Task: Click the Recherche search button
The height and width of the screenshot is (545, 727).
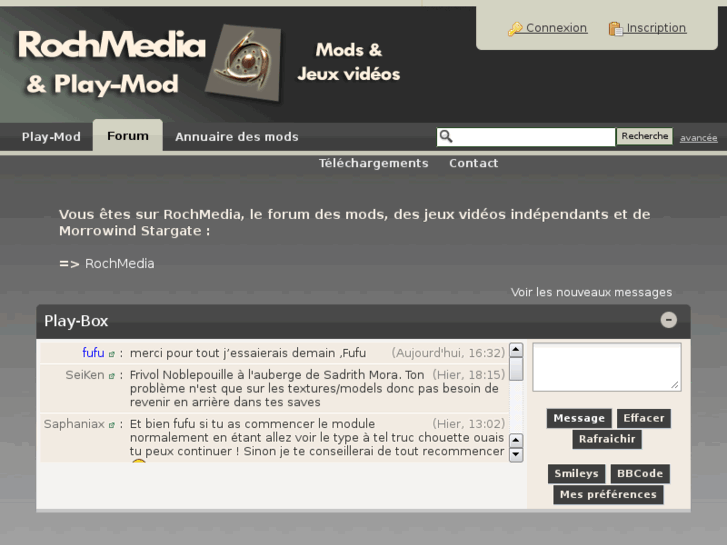Action: (644, 136)
